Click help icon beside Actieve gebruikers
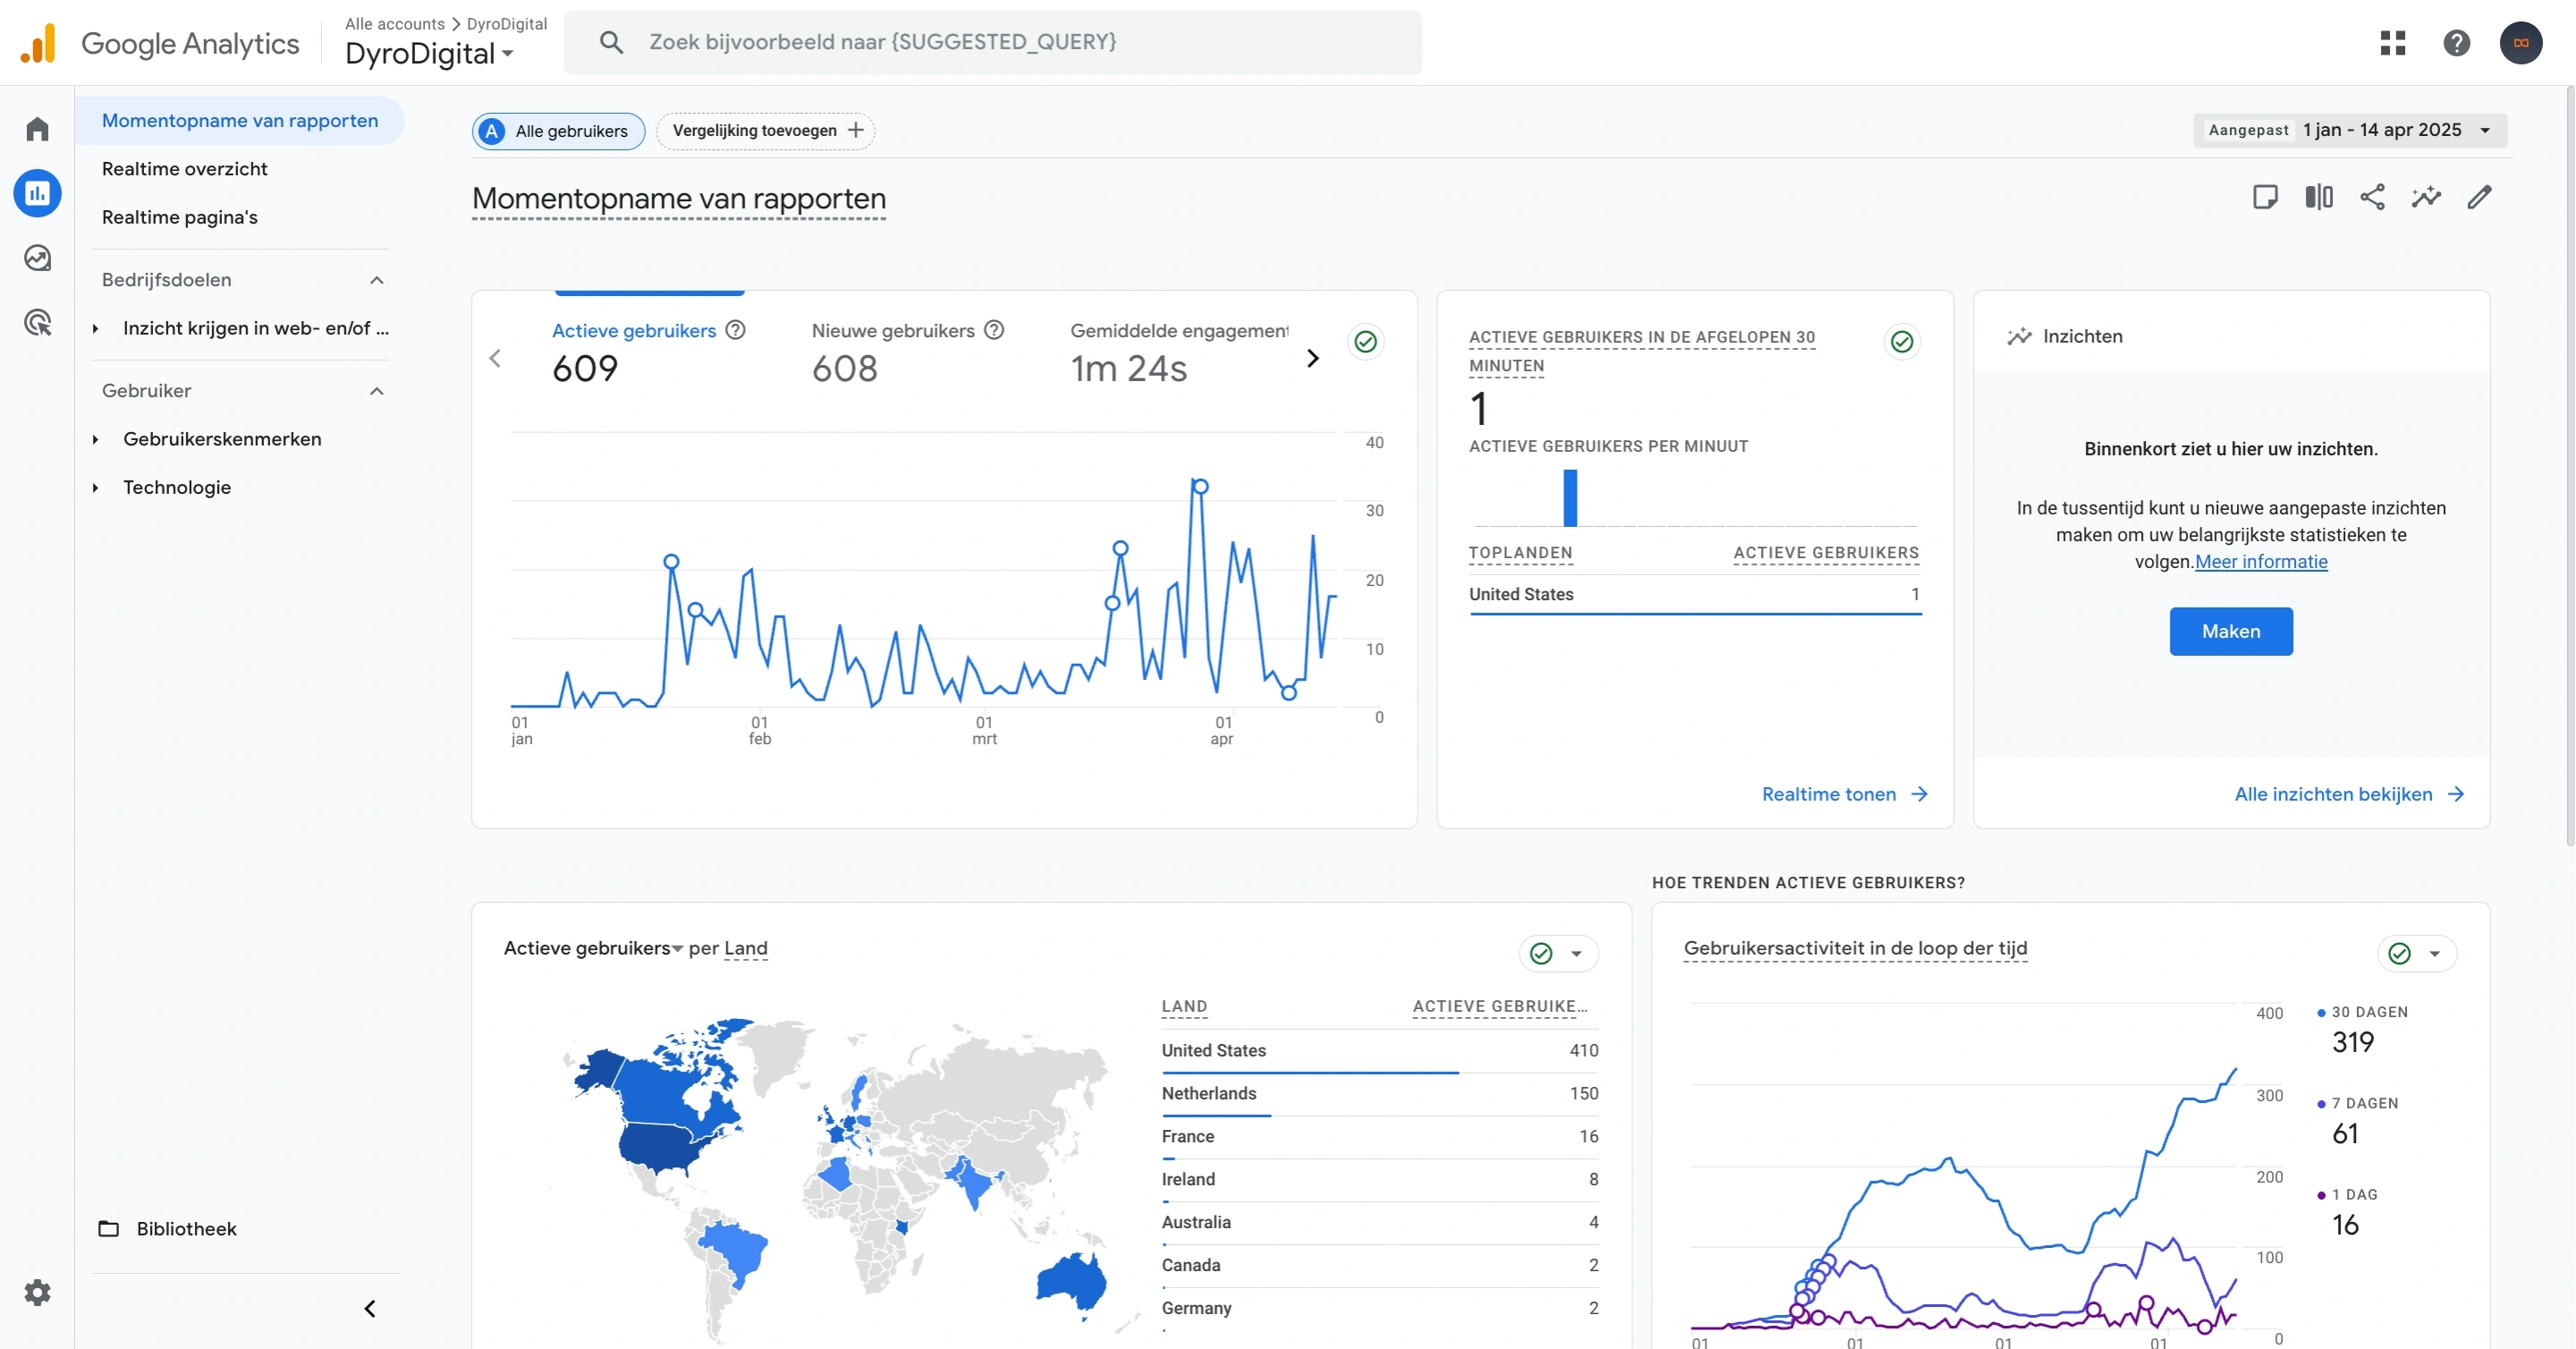Image resolution: width=2576 pixels, height=1349 pixels. [735, 330]
